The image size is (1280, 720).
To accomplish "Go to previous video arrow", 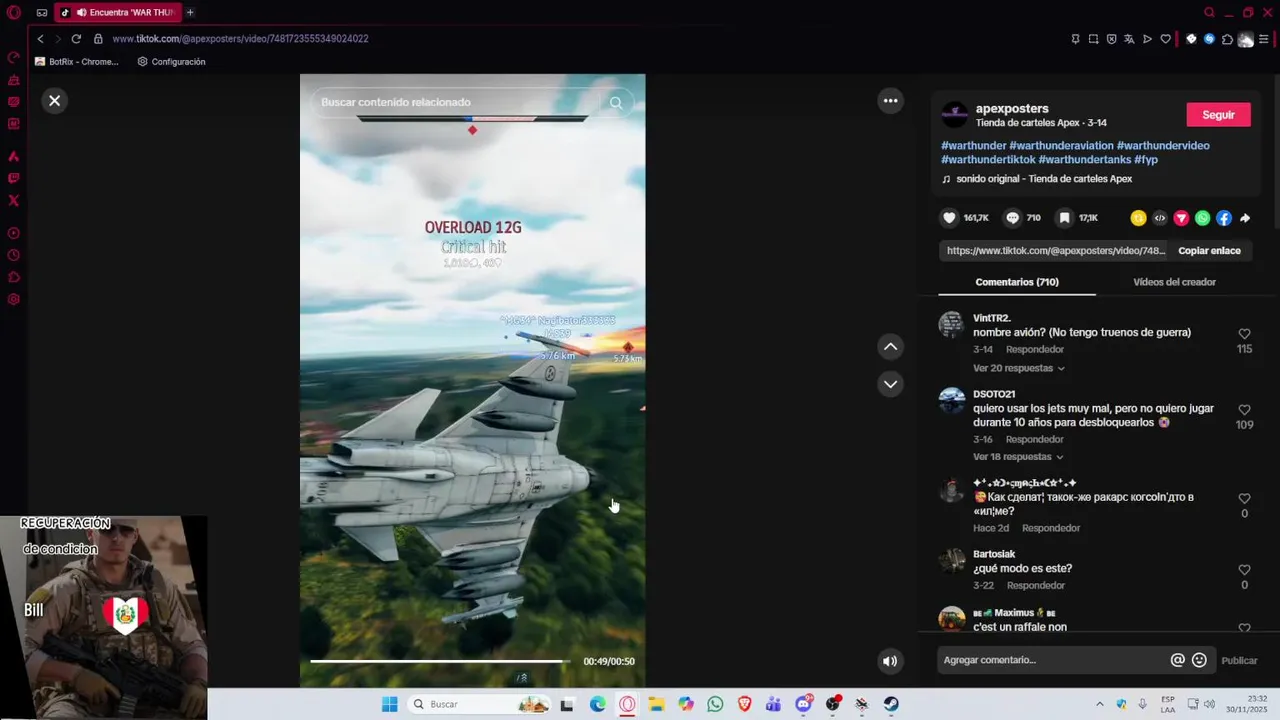I will coord(890,347).
